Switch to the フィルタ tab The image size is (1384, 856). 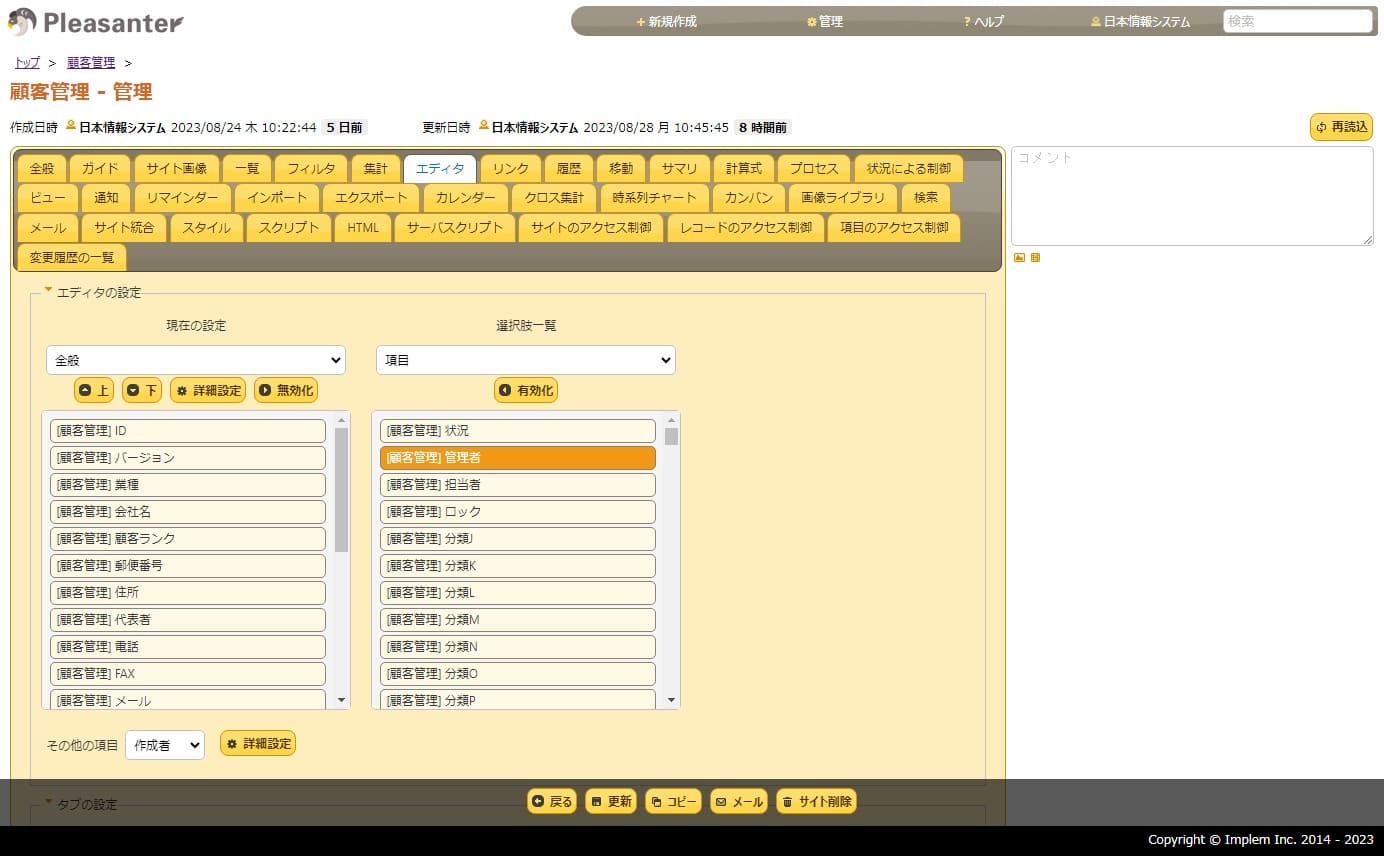pyautogui.click(x=311, y=168)
